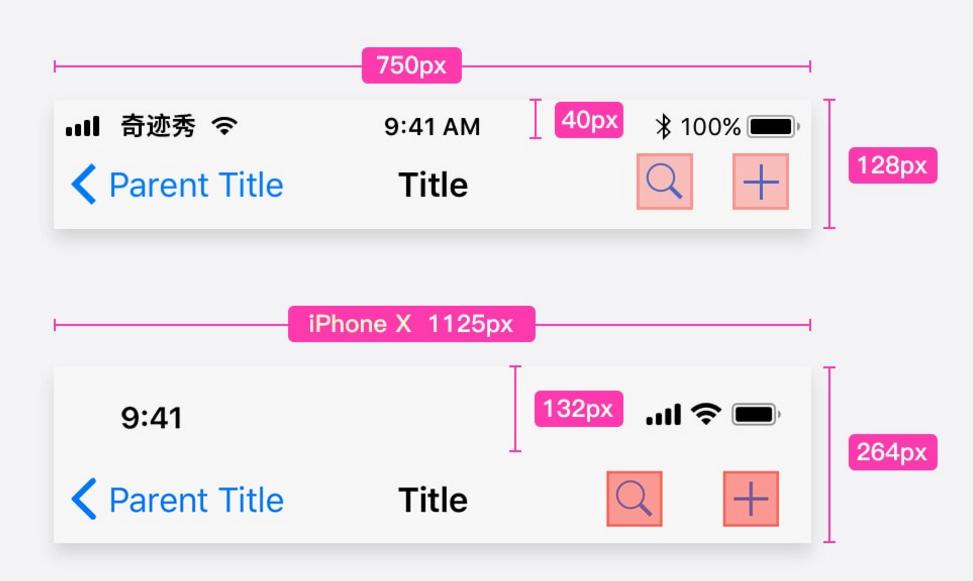The image size is (973, 581).
Task: Click the Bluetooth icon beside 100%
Action: [663, 127]
